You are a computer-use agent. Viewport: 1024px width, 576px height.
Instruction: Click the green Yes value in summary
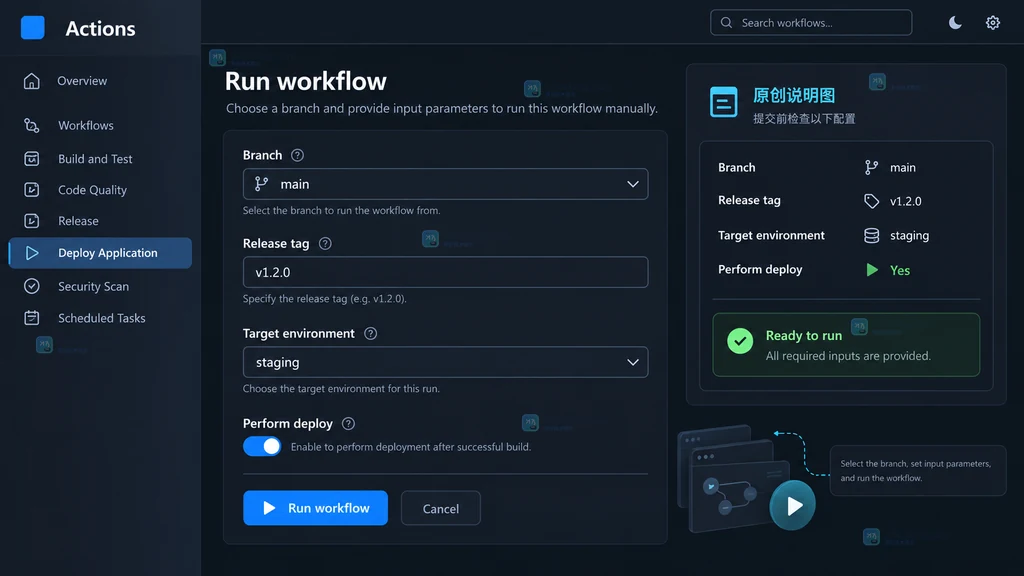[900, 270]
